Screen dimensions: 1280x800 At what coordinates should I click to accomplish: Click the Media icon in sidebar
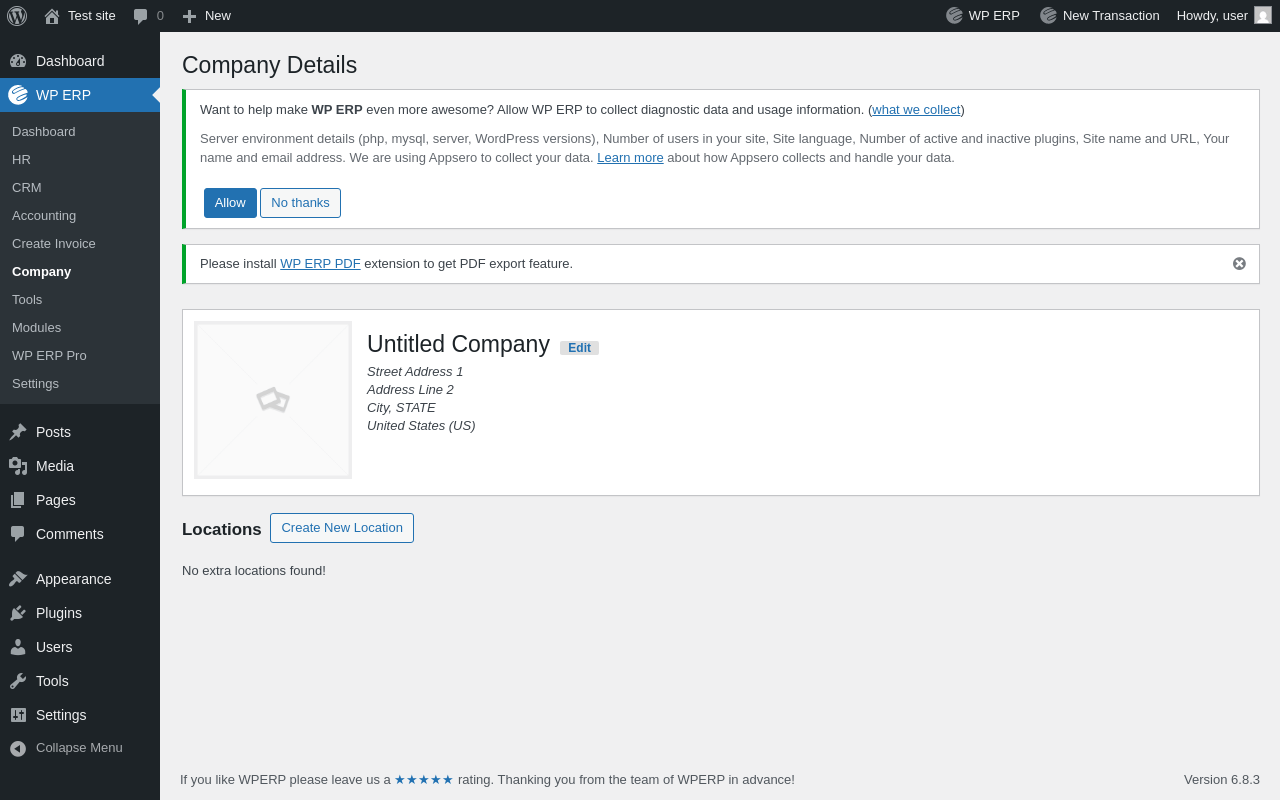click(18, 466)
